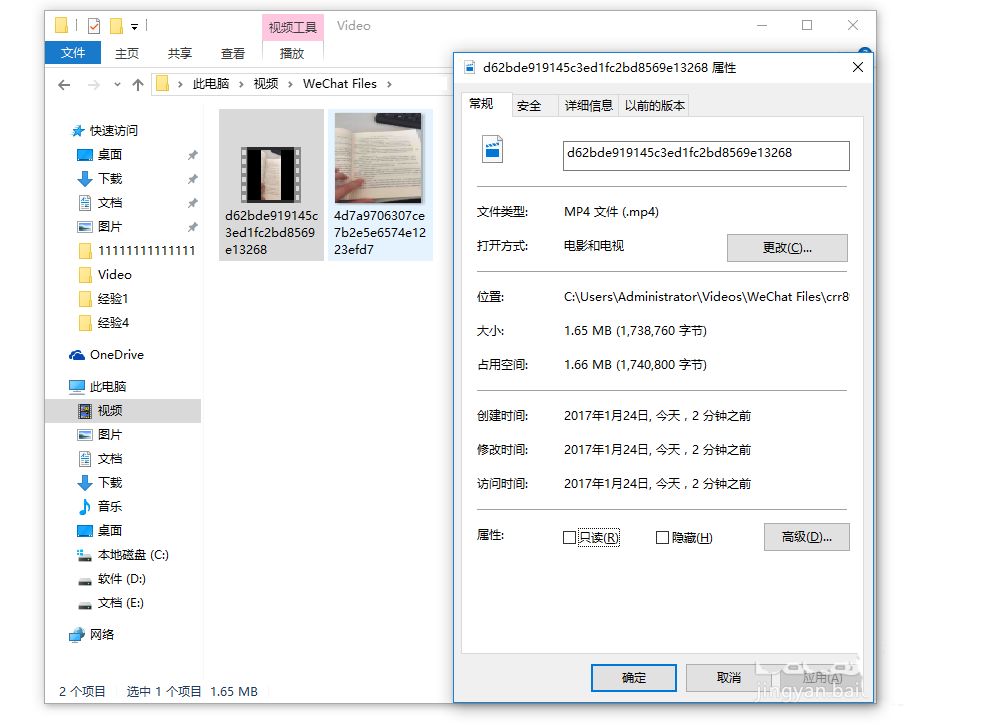Open the quick access toolbar customize dropdown
This screenshot has width=983, height=725.
134,26
